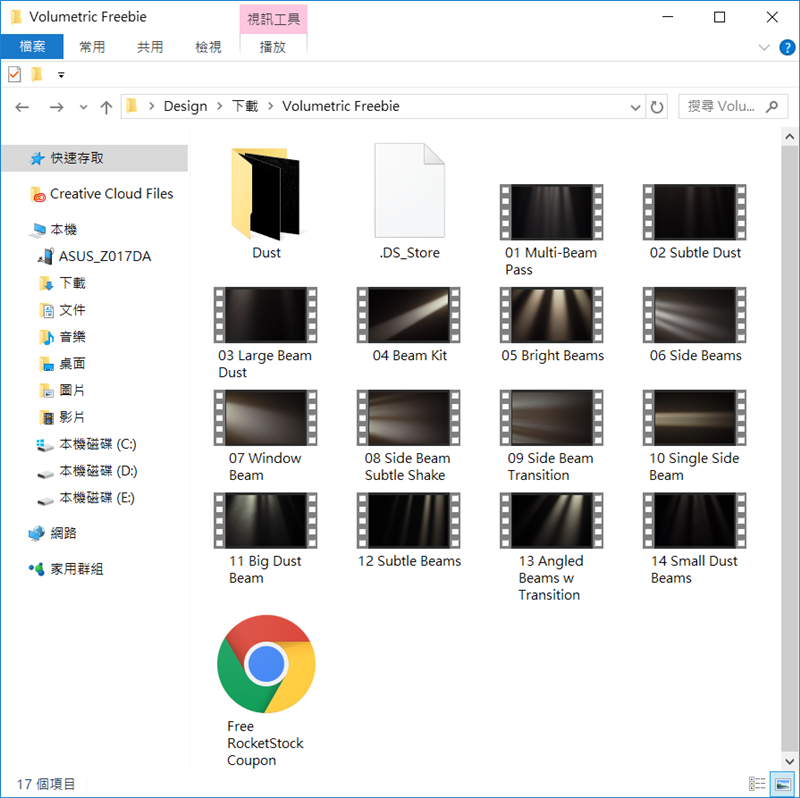Click Volumetric Freebie in the breadcrumb
Viewport: 800px width, 798px height.
pyautogui.click(x=341, y=106)
